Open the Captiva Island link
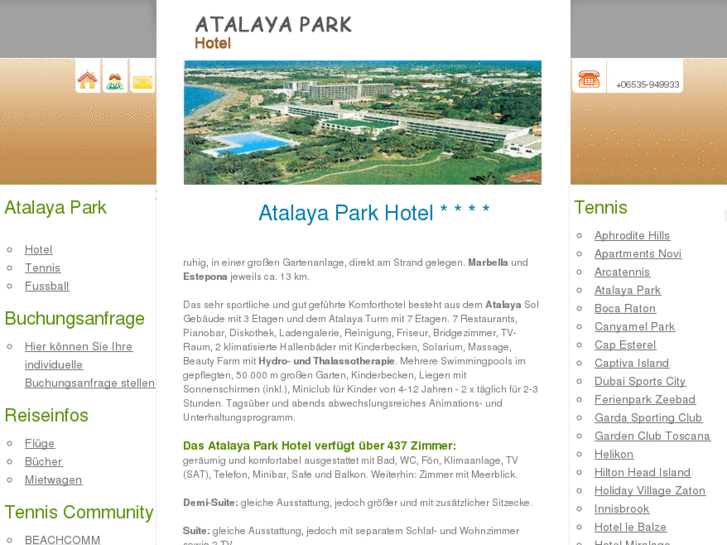 pos(632,363)
